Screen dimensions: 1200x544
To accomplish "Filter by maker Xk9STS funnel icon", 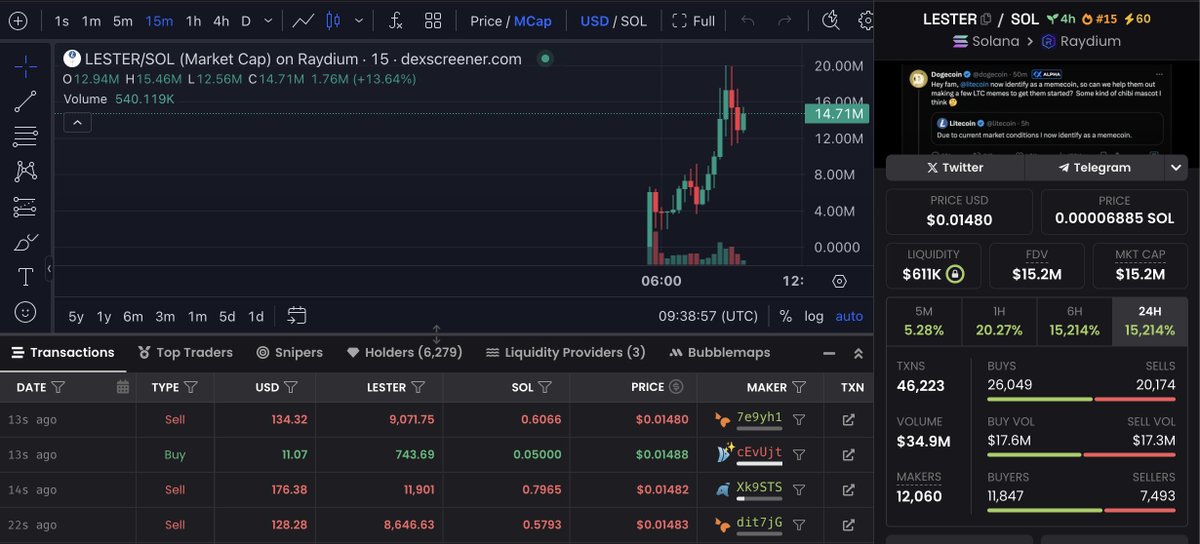I will [799, 489].
